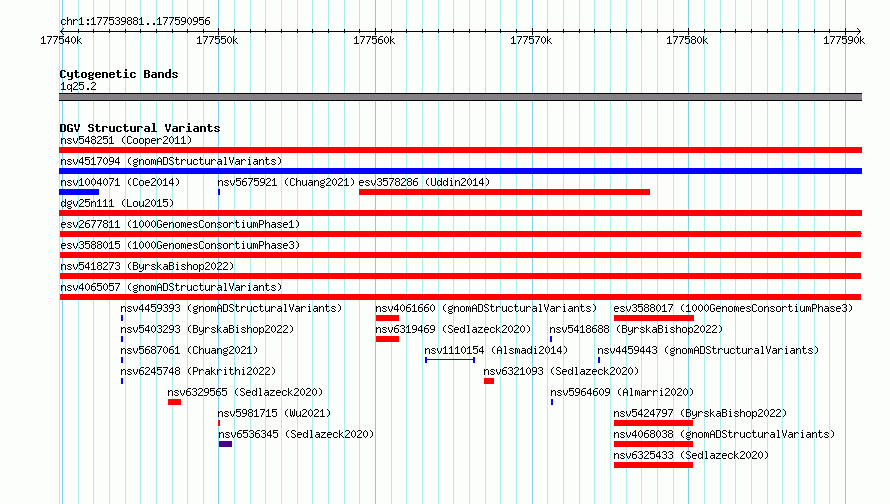Click the 177570k ruler tick label
The width and height of the screenshot is (890, 504).
click(x=531, y=40)
